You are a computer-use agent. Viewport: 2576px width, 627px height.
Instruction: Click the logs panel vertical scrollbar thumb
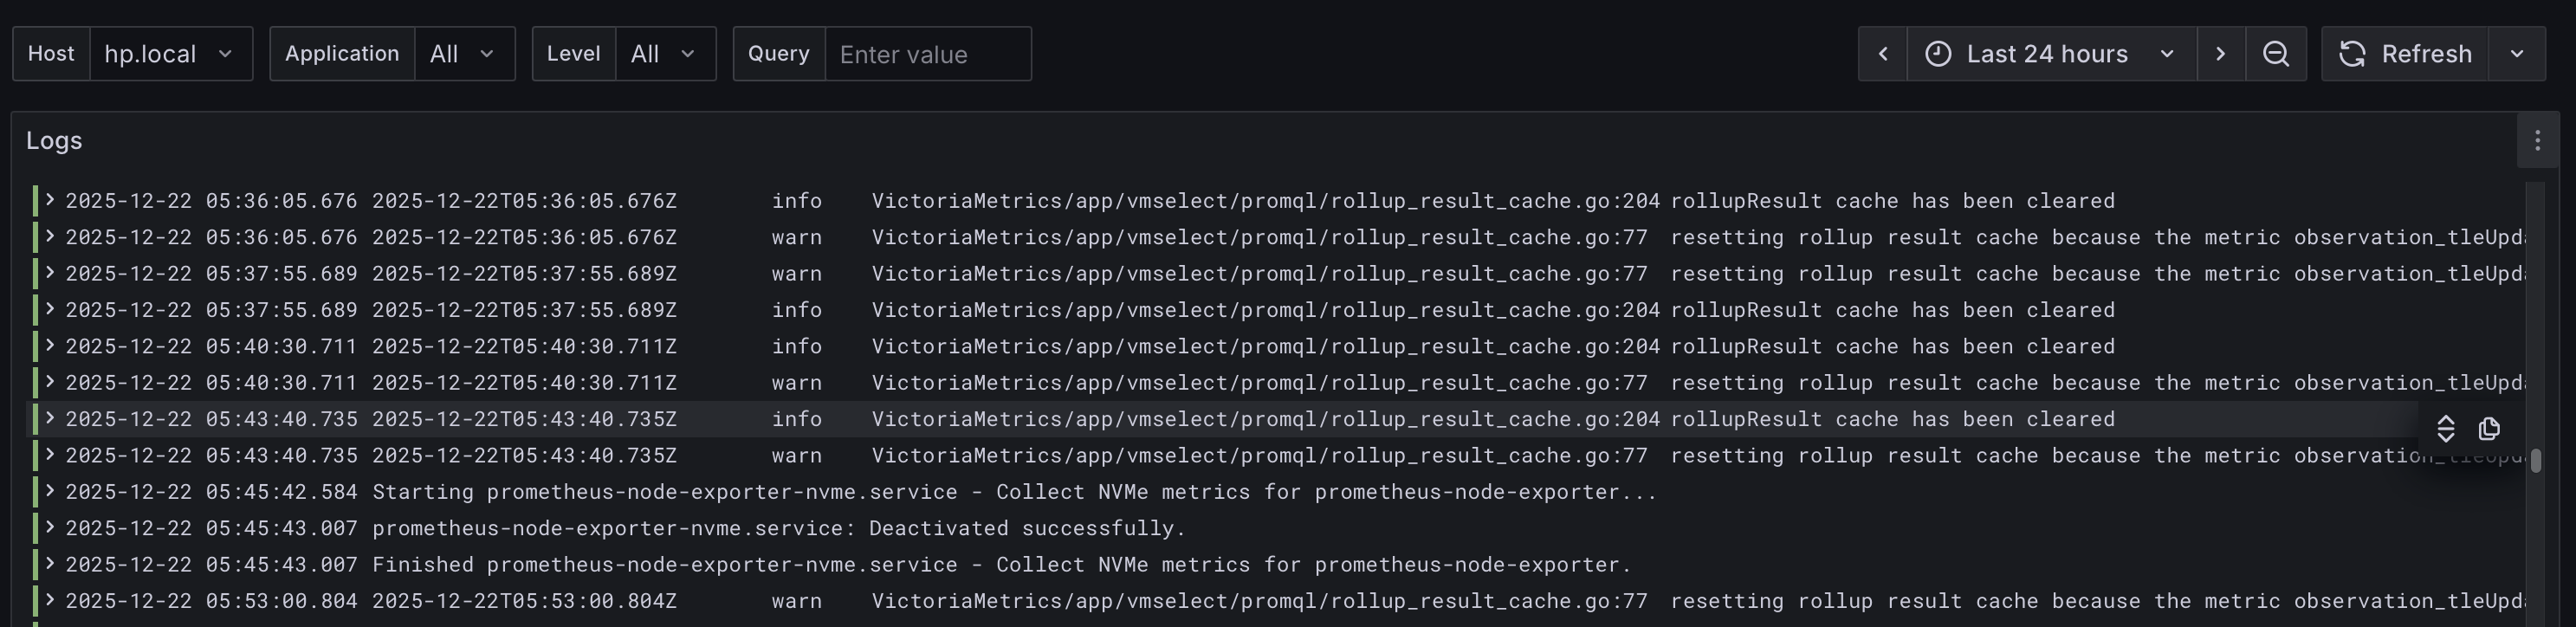(x=2536, y=461)
